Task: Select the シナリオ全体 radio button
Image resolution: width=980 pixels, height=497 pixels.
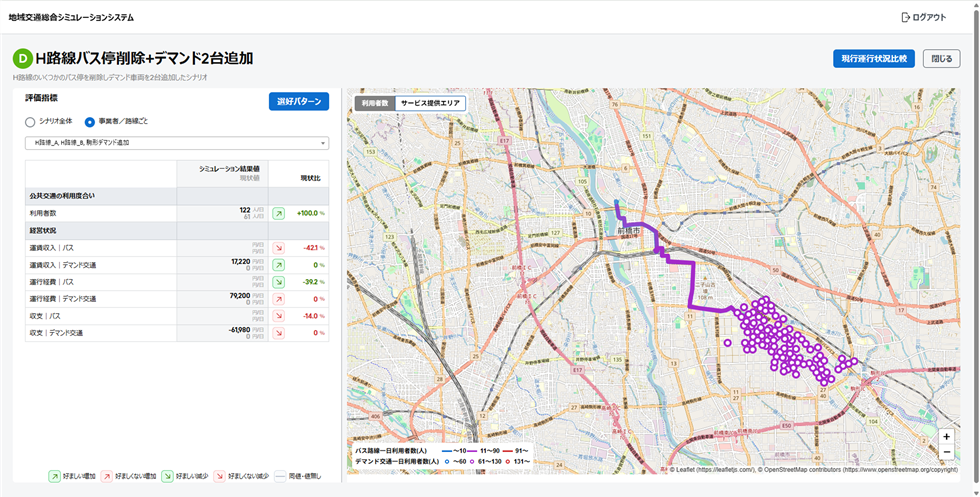Action: click(30, 122)
